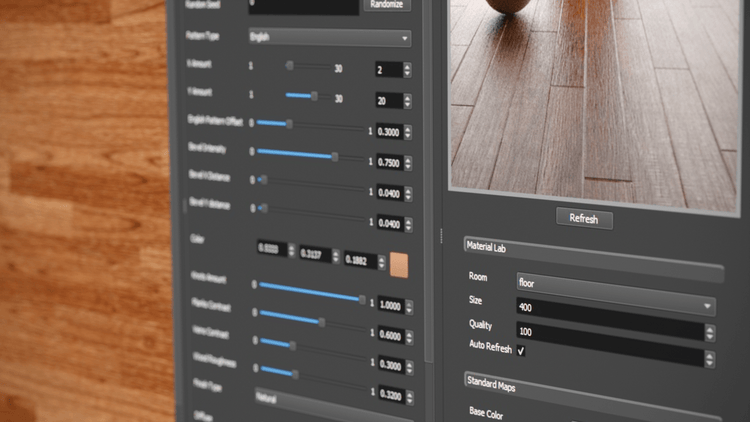Click the Bevel Intensity value field 0.7500
The height and width of the screenshot is (422, 750).
click(x=390, y=162)
